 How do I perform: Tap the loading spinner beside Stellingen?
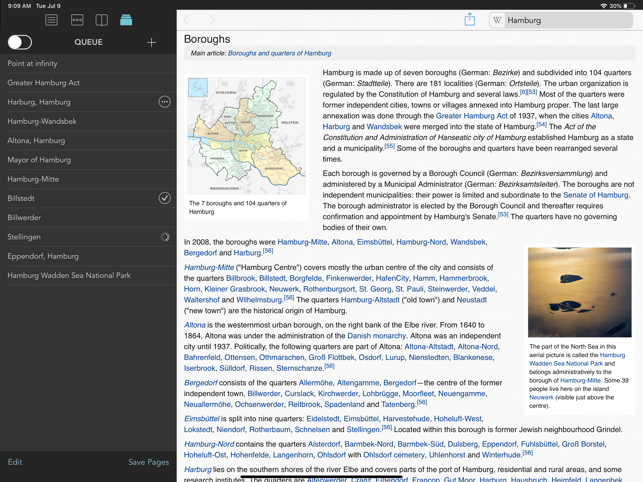click(x=164, y=237)
